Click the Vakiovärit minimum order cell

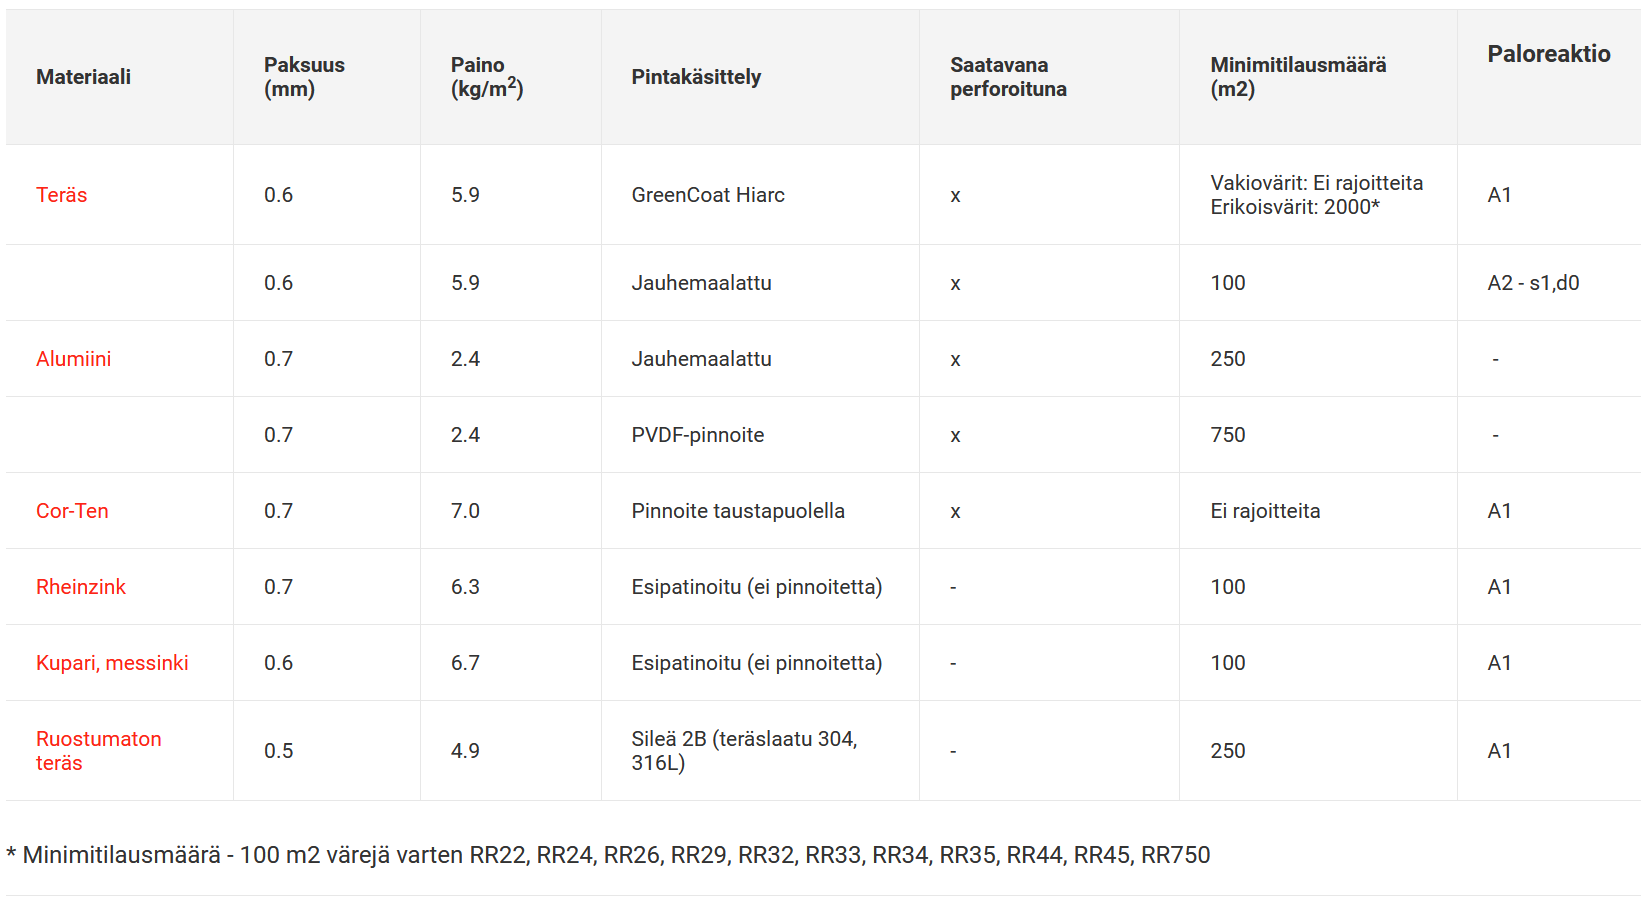click(x=1316, y=195)
